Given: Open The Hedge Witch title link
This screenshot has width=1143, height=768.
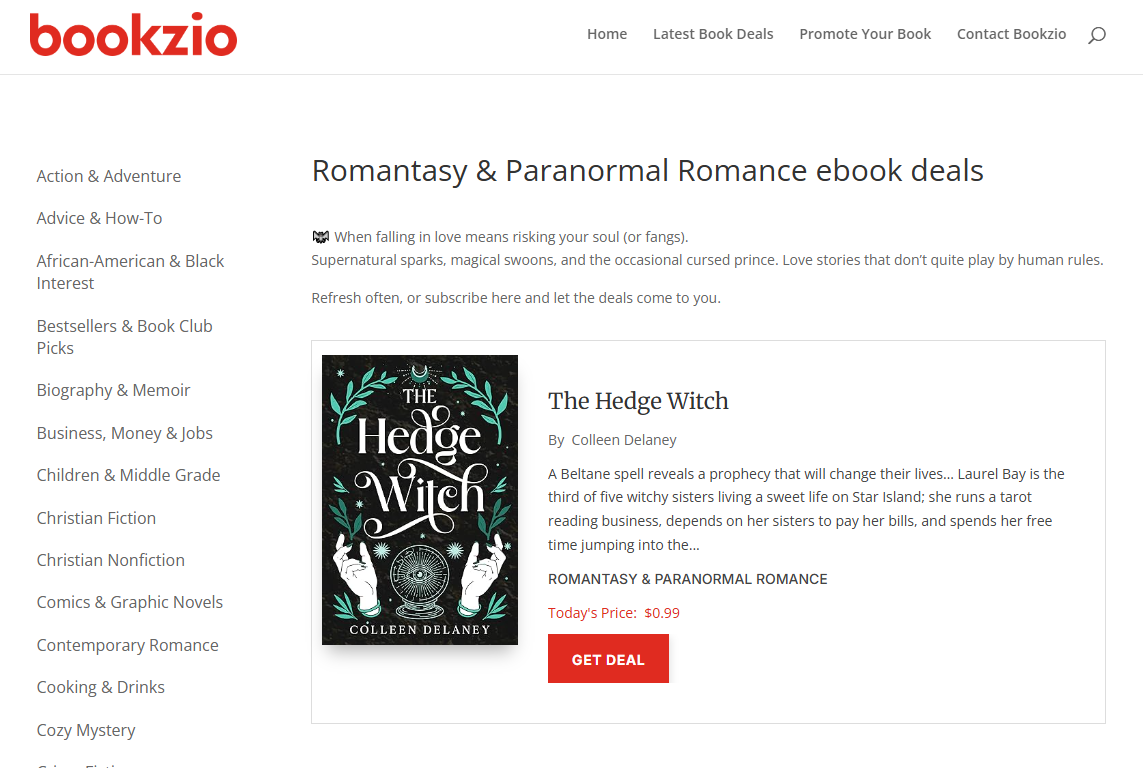Looking at the screenshot, I should tap(638, 401).
